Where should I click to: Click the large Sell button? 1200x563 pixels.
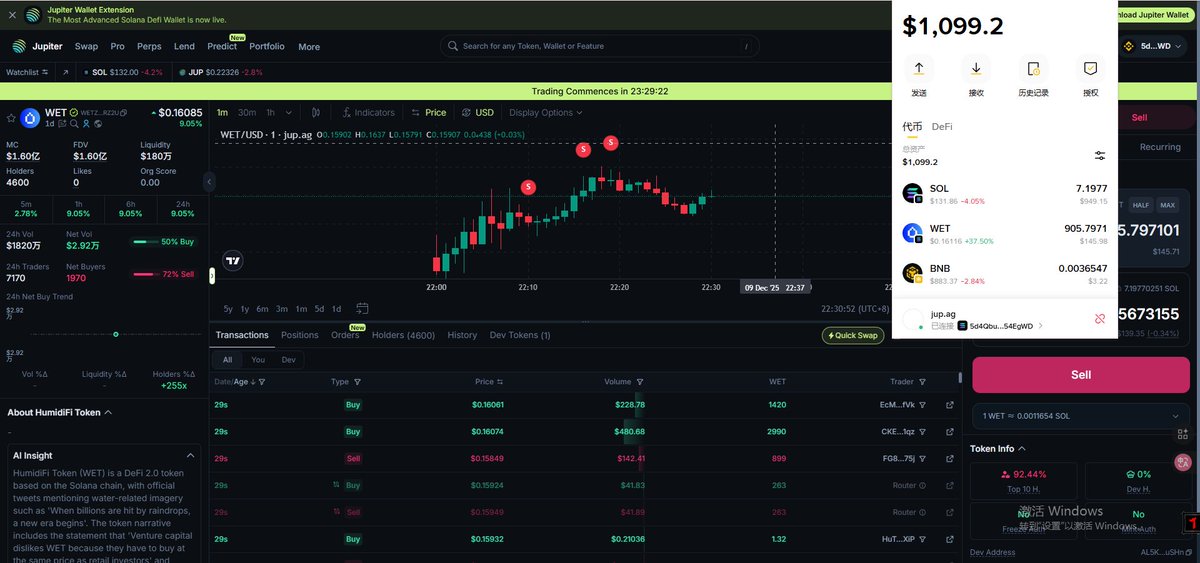click(1081, 374)
